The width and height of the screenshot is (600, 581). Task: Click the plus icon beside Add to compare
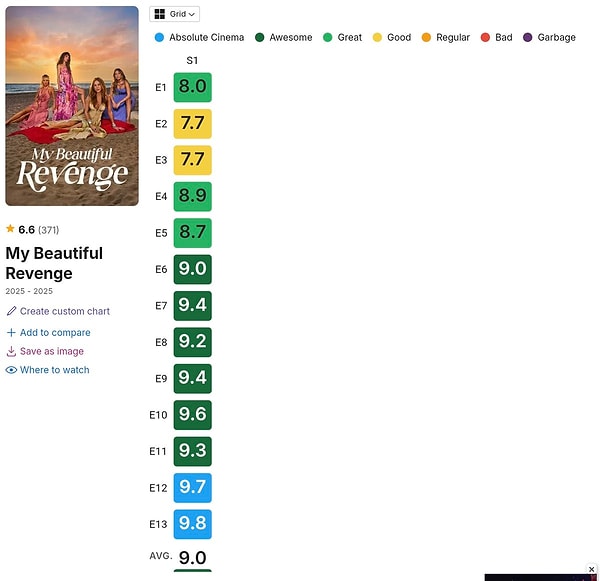pos(11,332)
